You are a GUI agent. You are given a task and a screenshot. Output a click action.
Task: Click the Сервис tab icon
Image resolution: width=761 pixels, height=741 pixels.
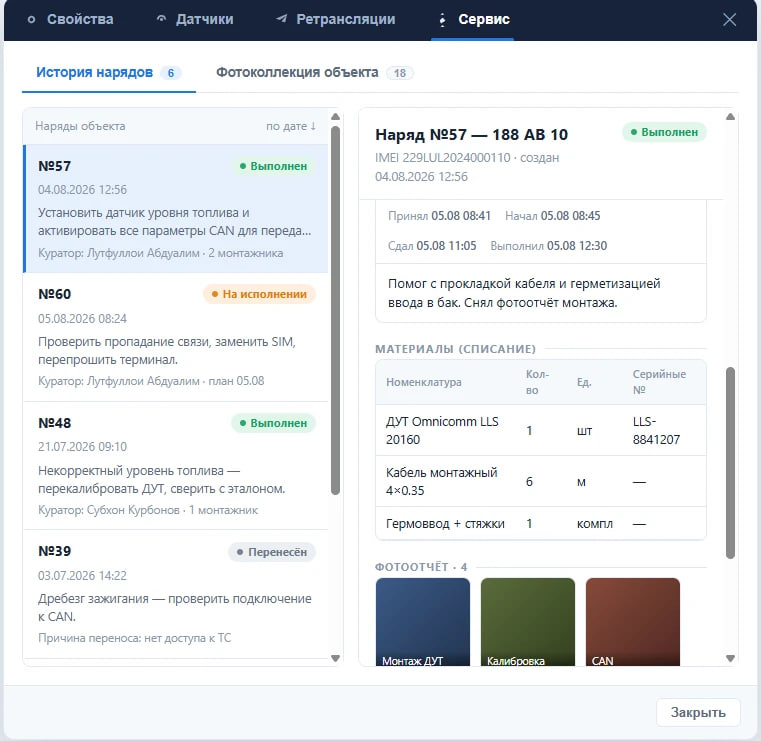(442, 20)
